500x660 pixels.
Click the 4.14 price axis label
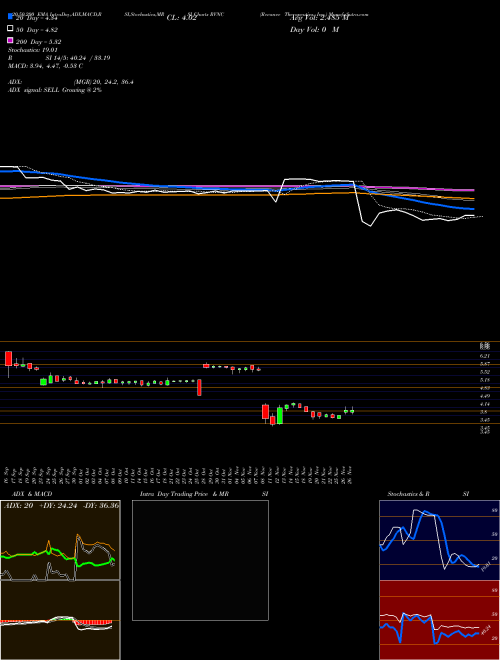485,404
